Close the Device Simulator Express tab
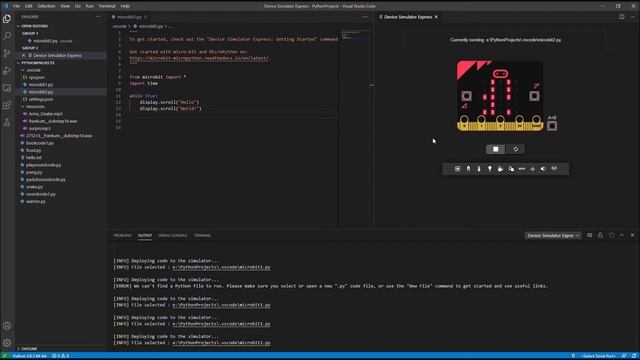The height and width of the screenshot is (360, 640). (x=436, y=17)
